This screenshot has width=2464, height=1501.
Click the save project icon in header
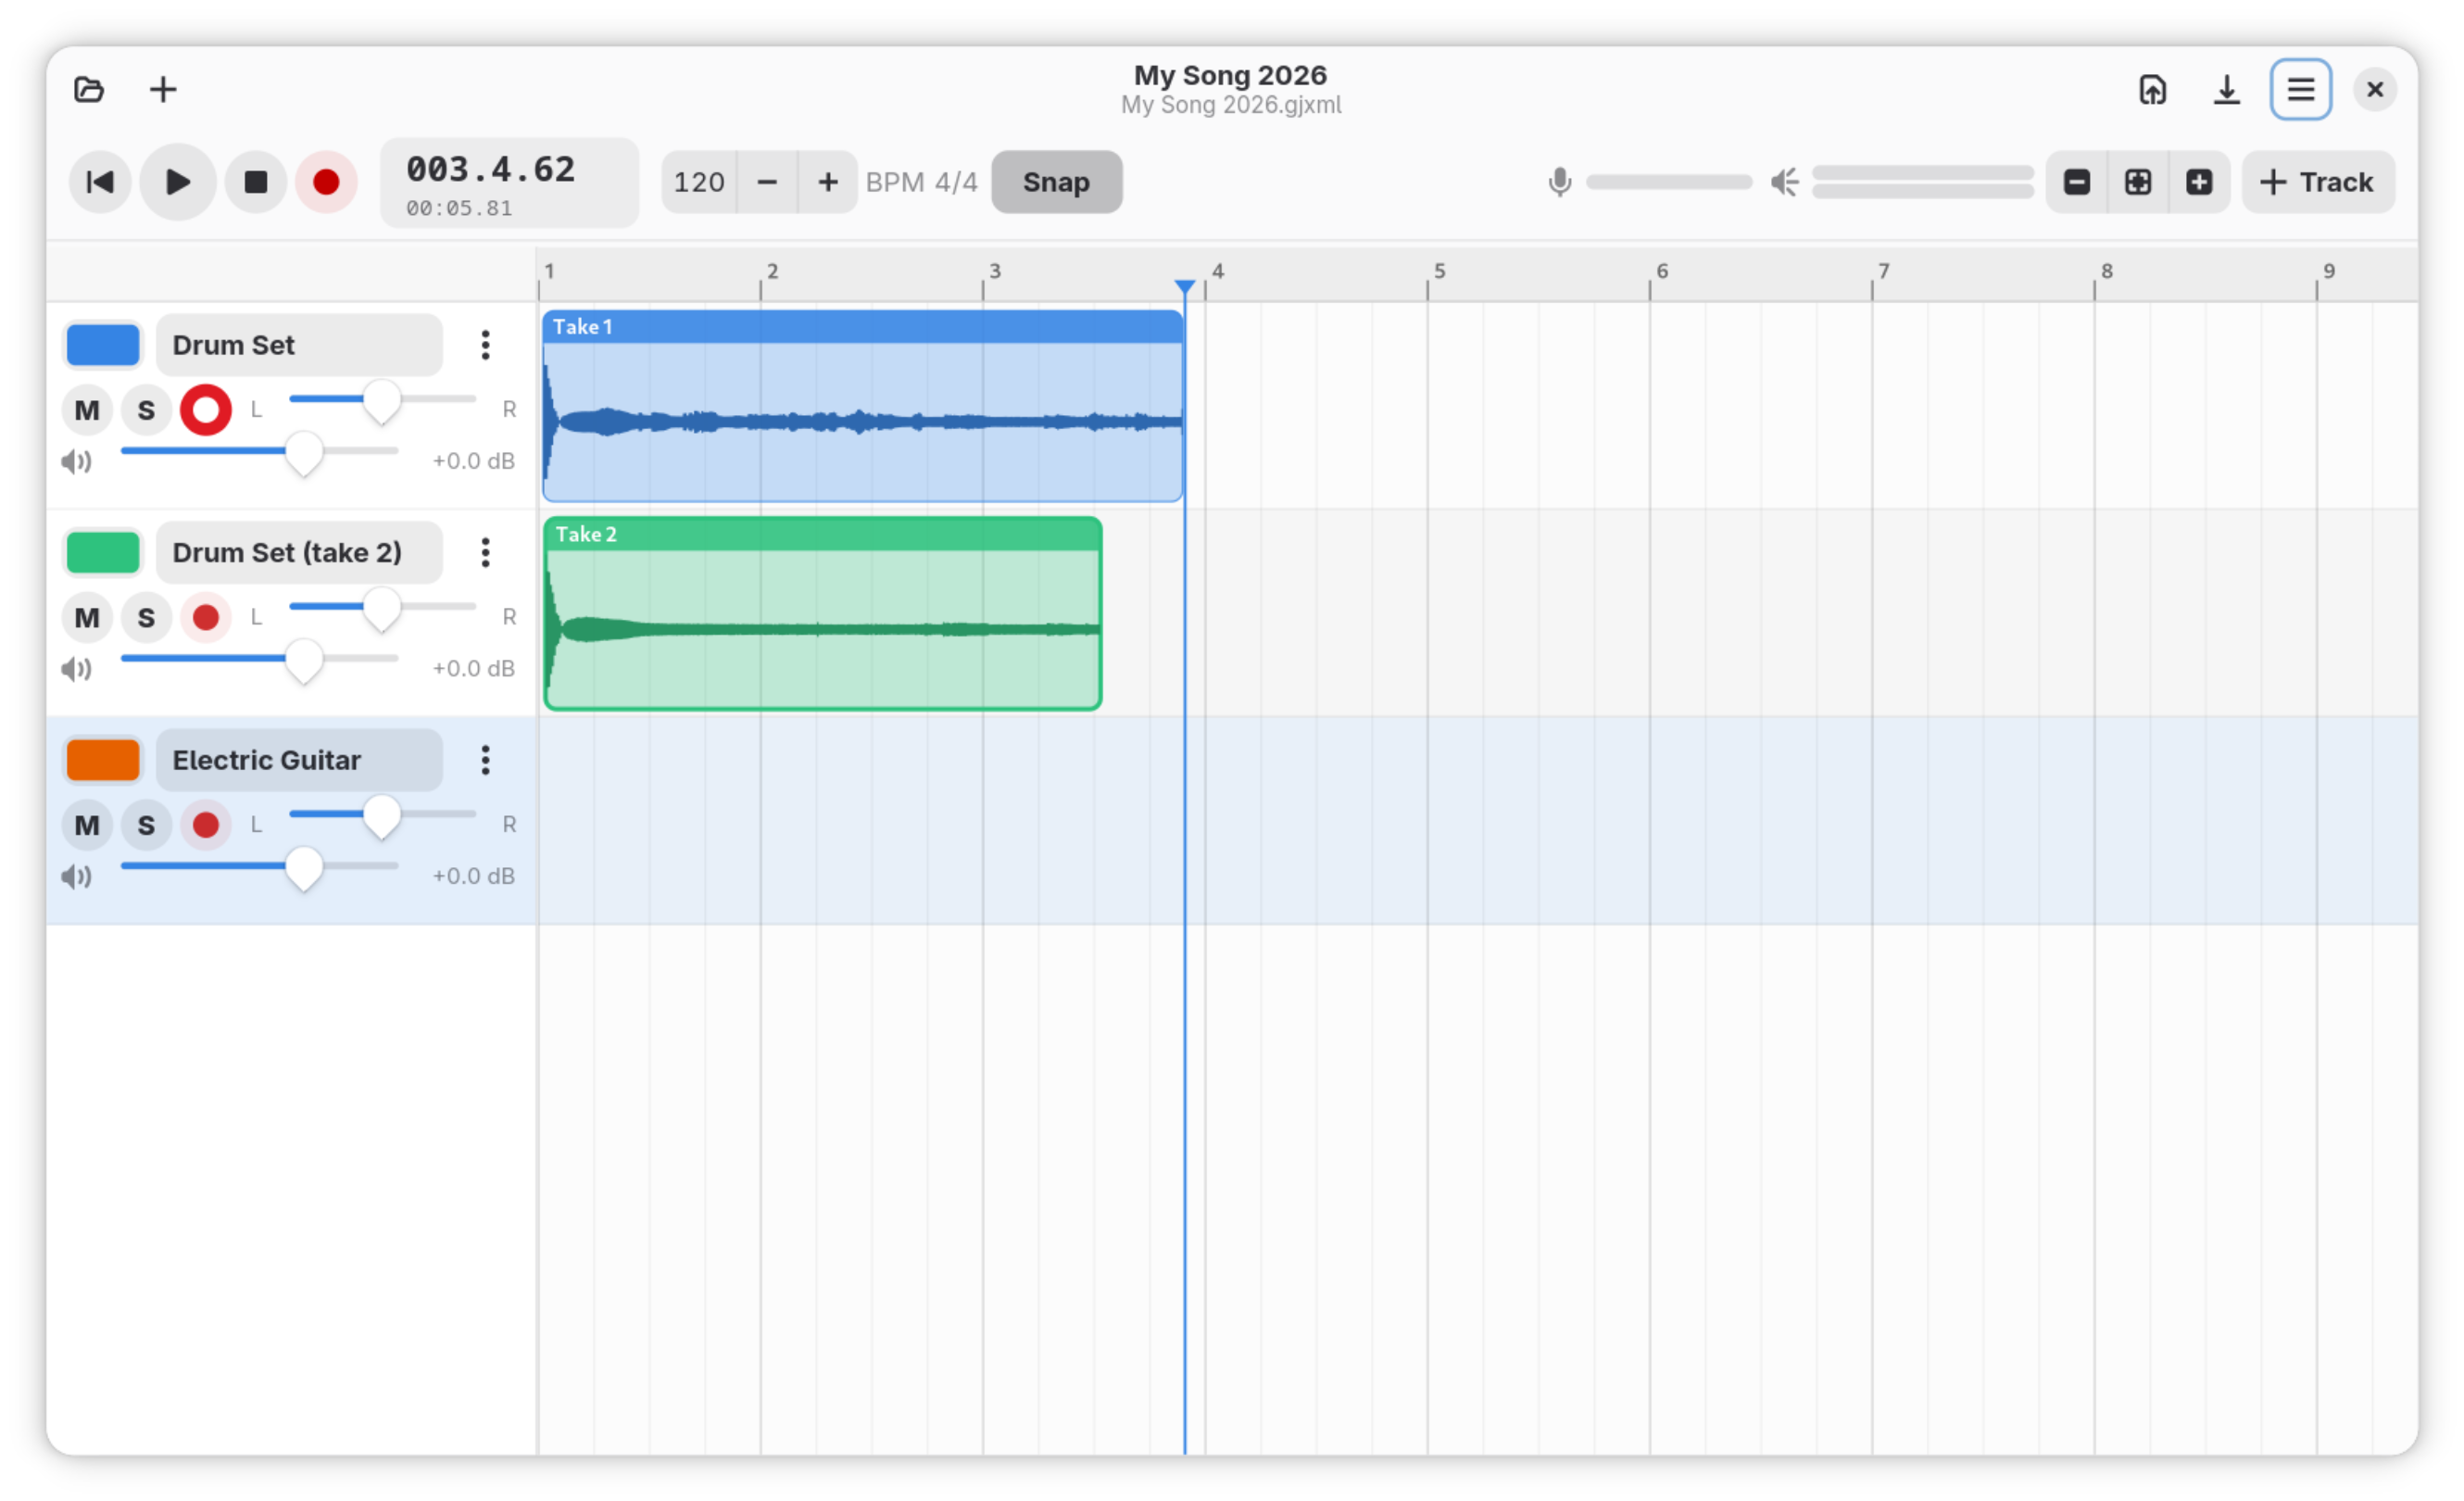(x=2152, y=90)
